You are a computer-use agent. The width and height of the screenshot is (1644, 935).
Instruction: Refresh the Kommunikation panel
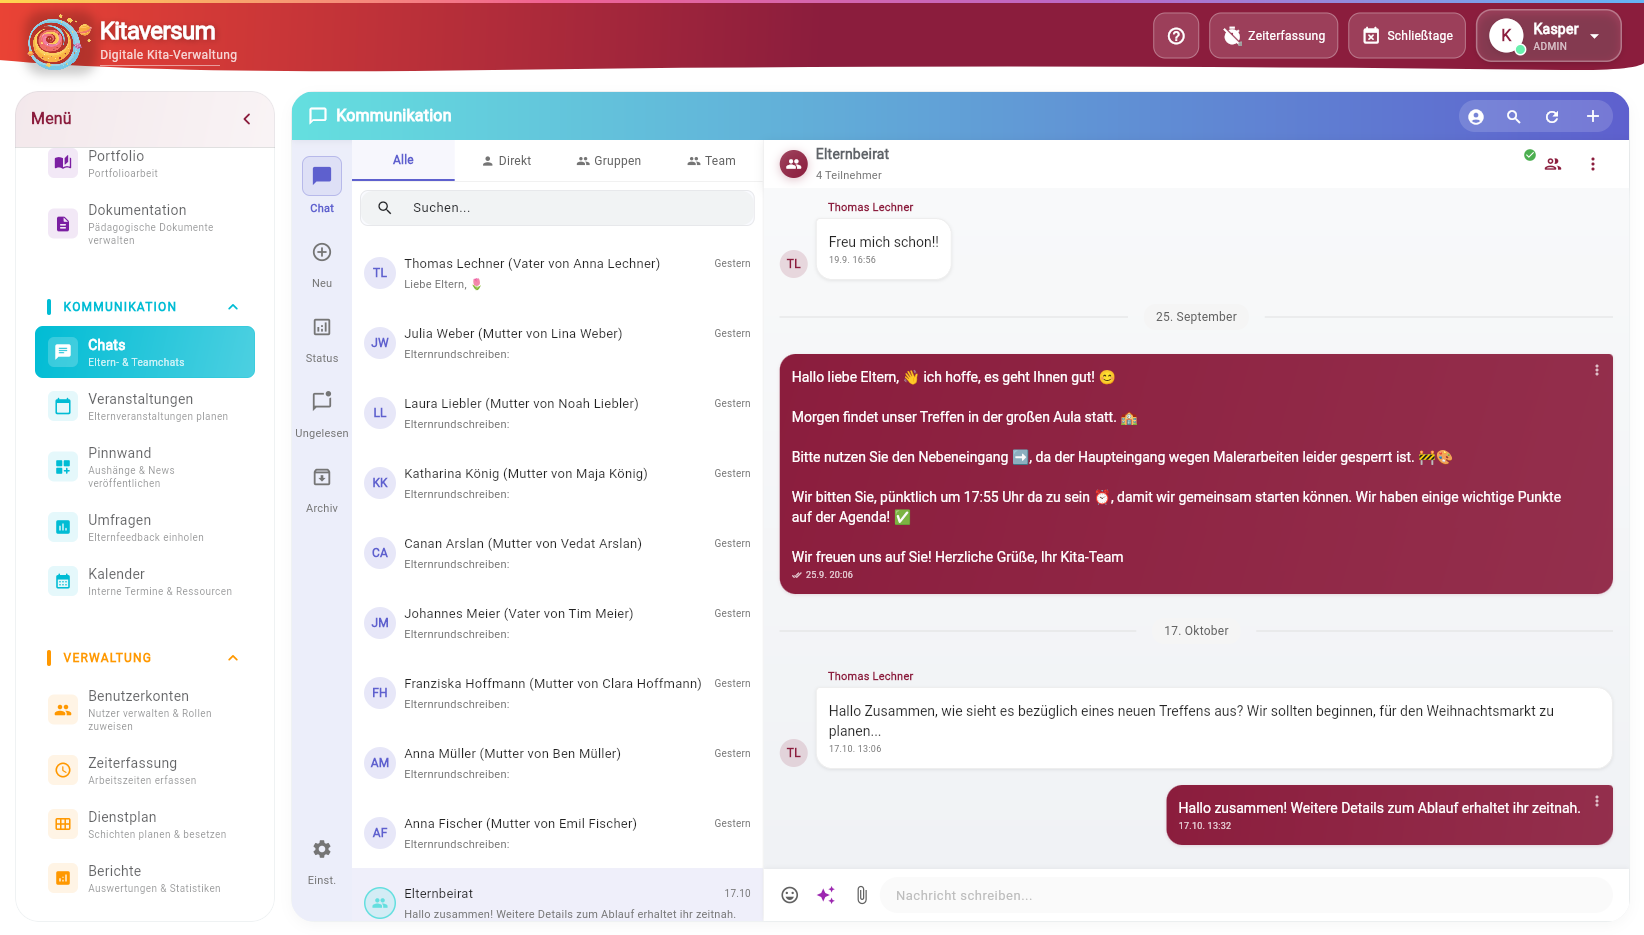coord(1552,117)
